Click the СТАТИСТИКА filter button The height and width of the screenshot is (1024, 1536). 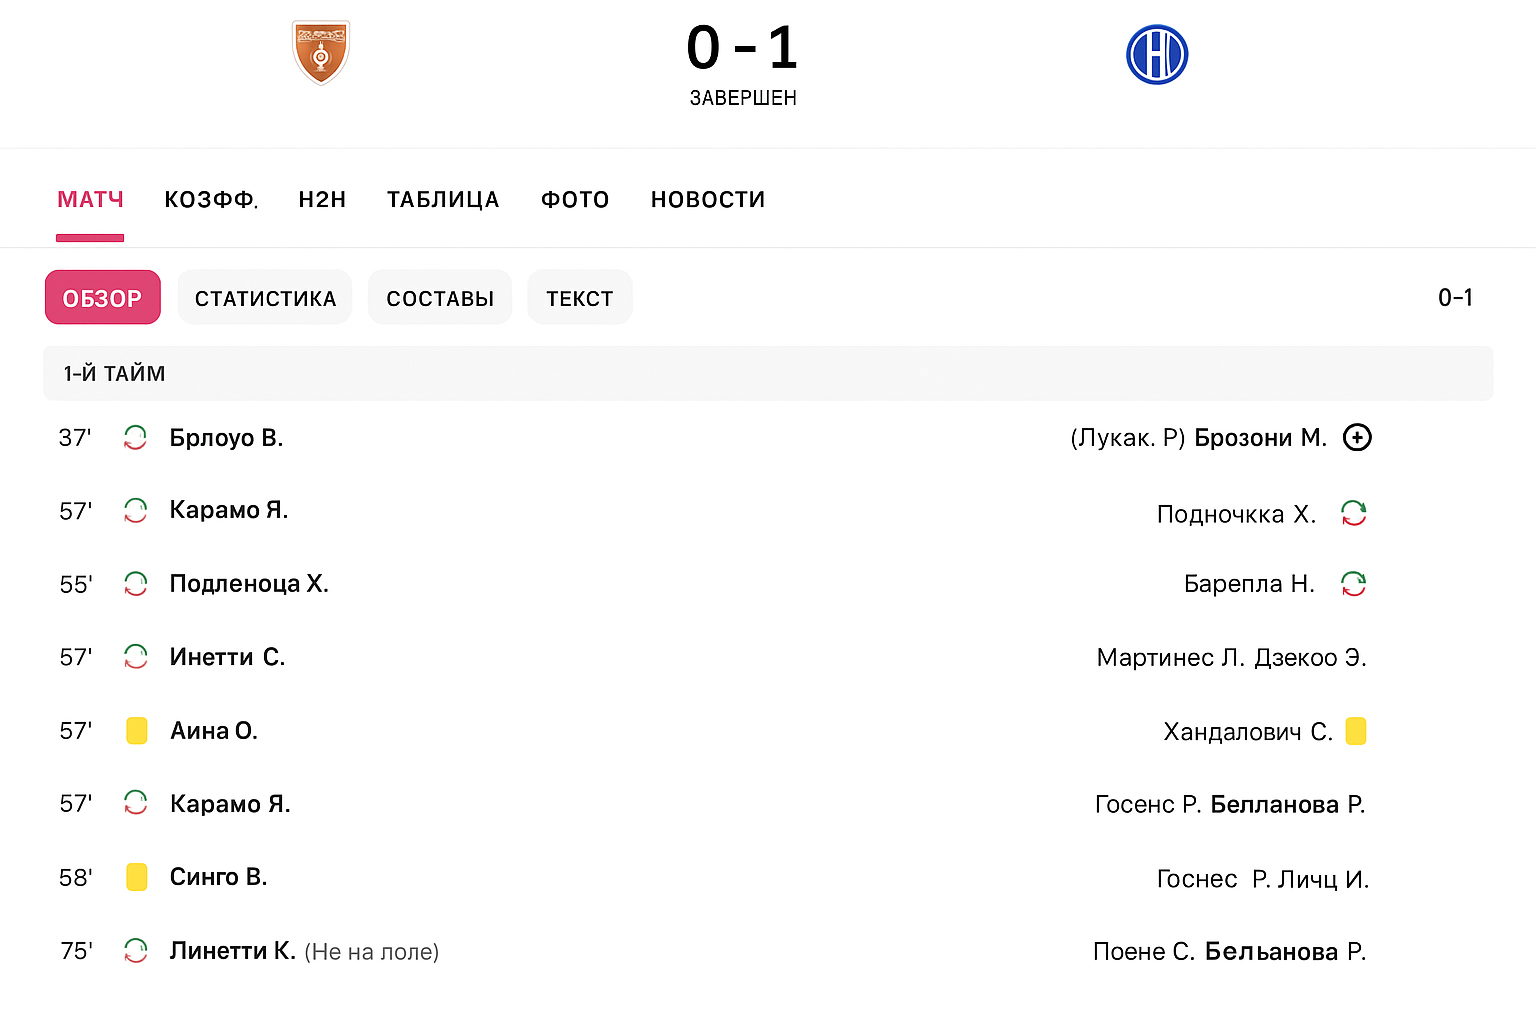(264, 297)
